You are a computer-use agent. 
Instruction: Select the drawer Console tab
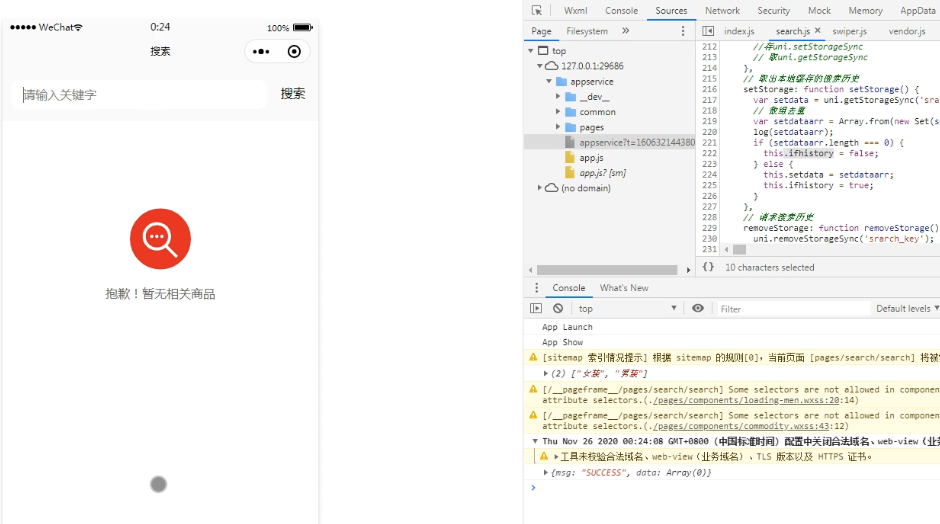pyautogui.click(x=568, y=288)
